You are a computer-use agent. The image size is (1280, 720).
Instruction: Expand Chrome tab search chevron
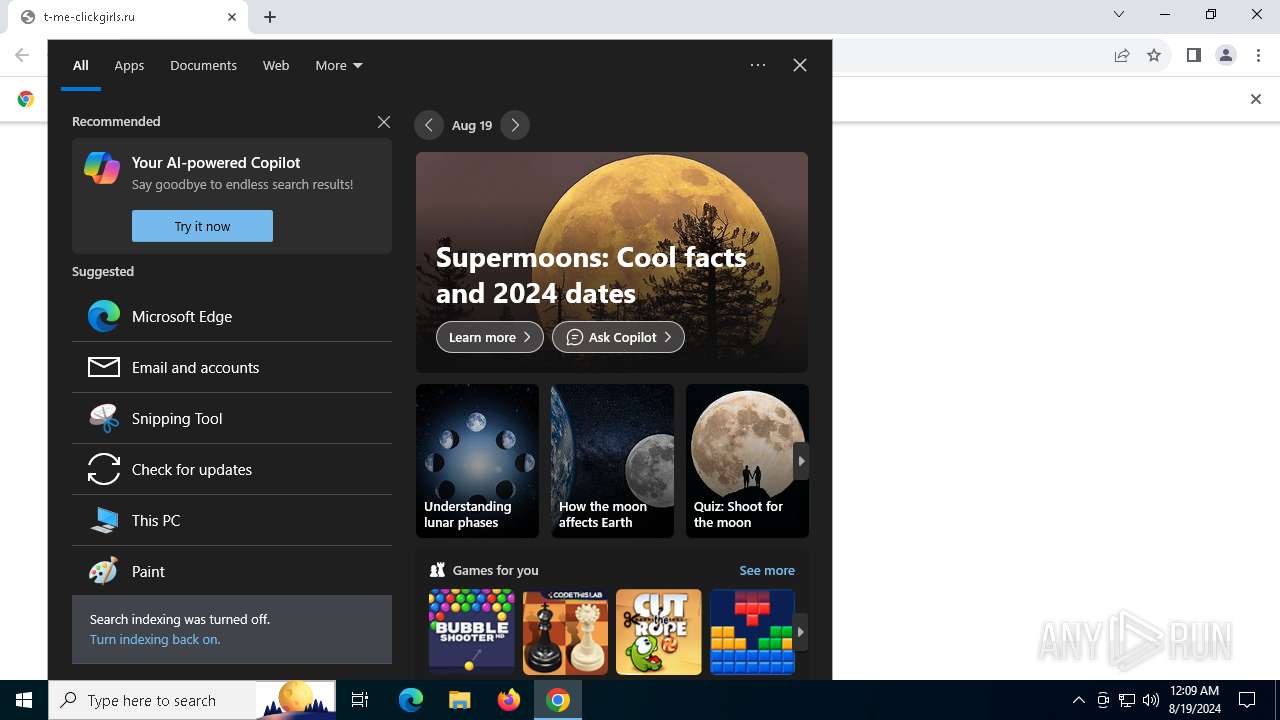click(x=1119, y=14)
